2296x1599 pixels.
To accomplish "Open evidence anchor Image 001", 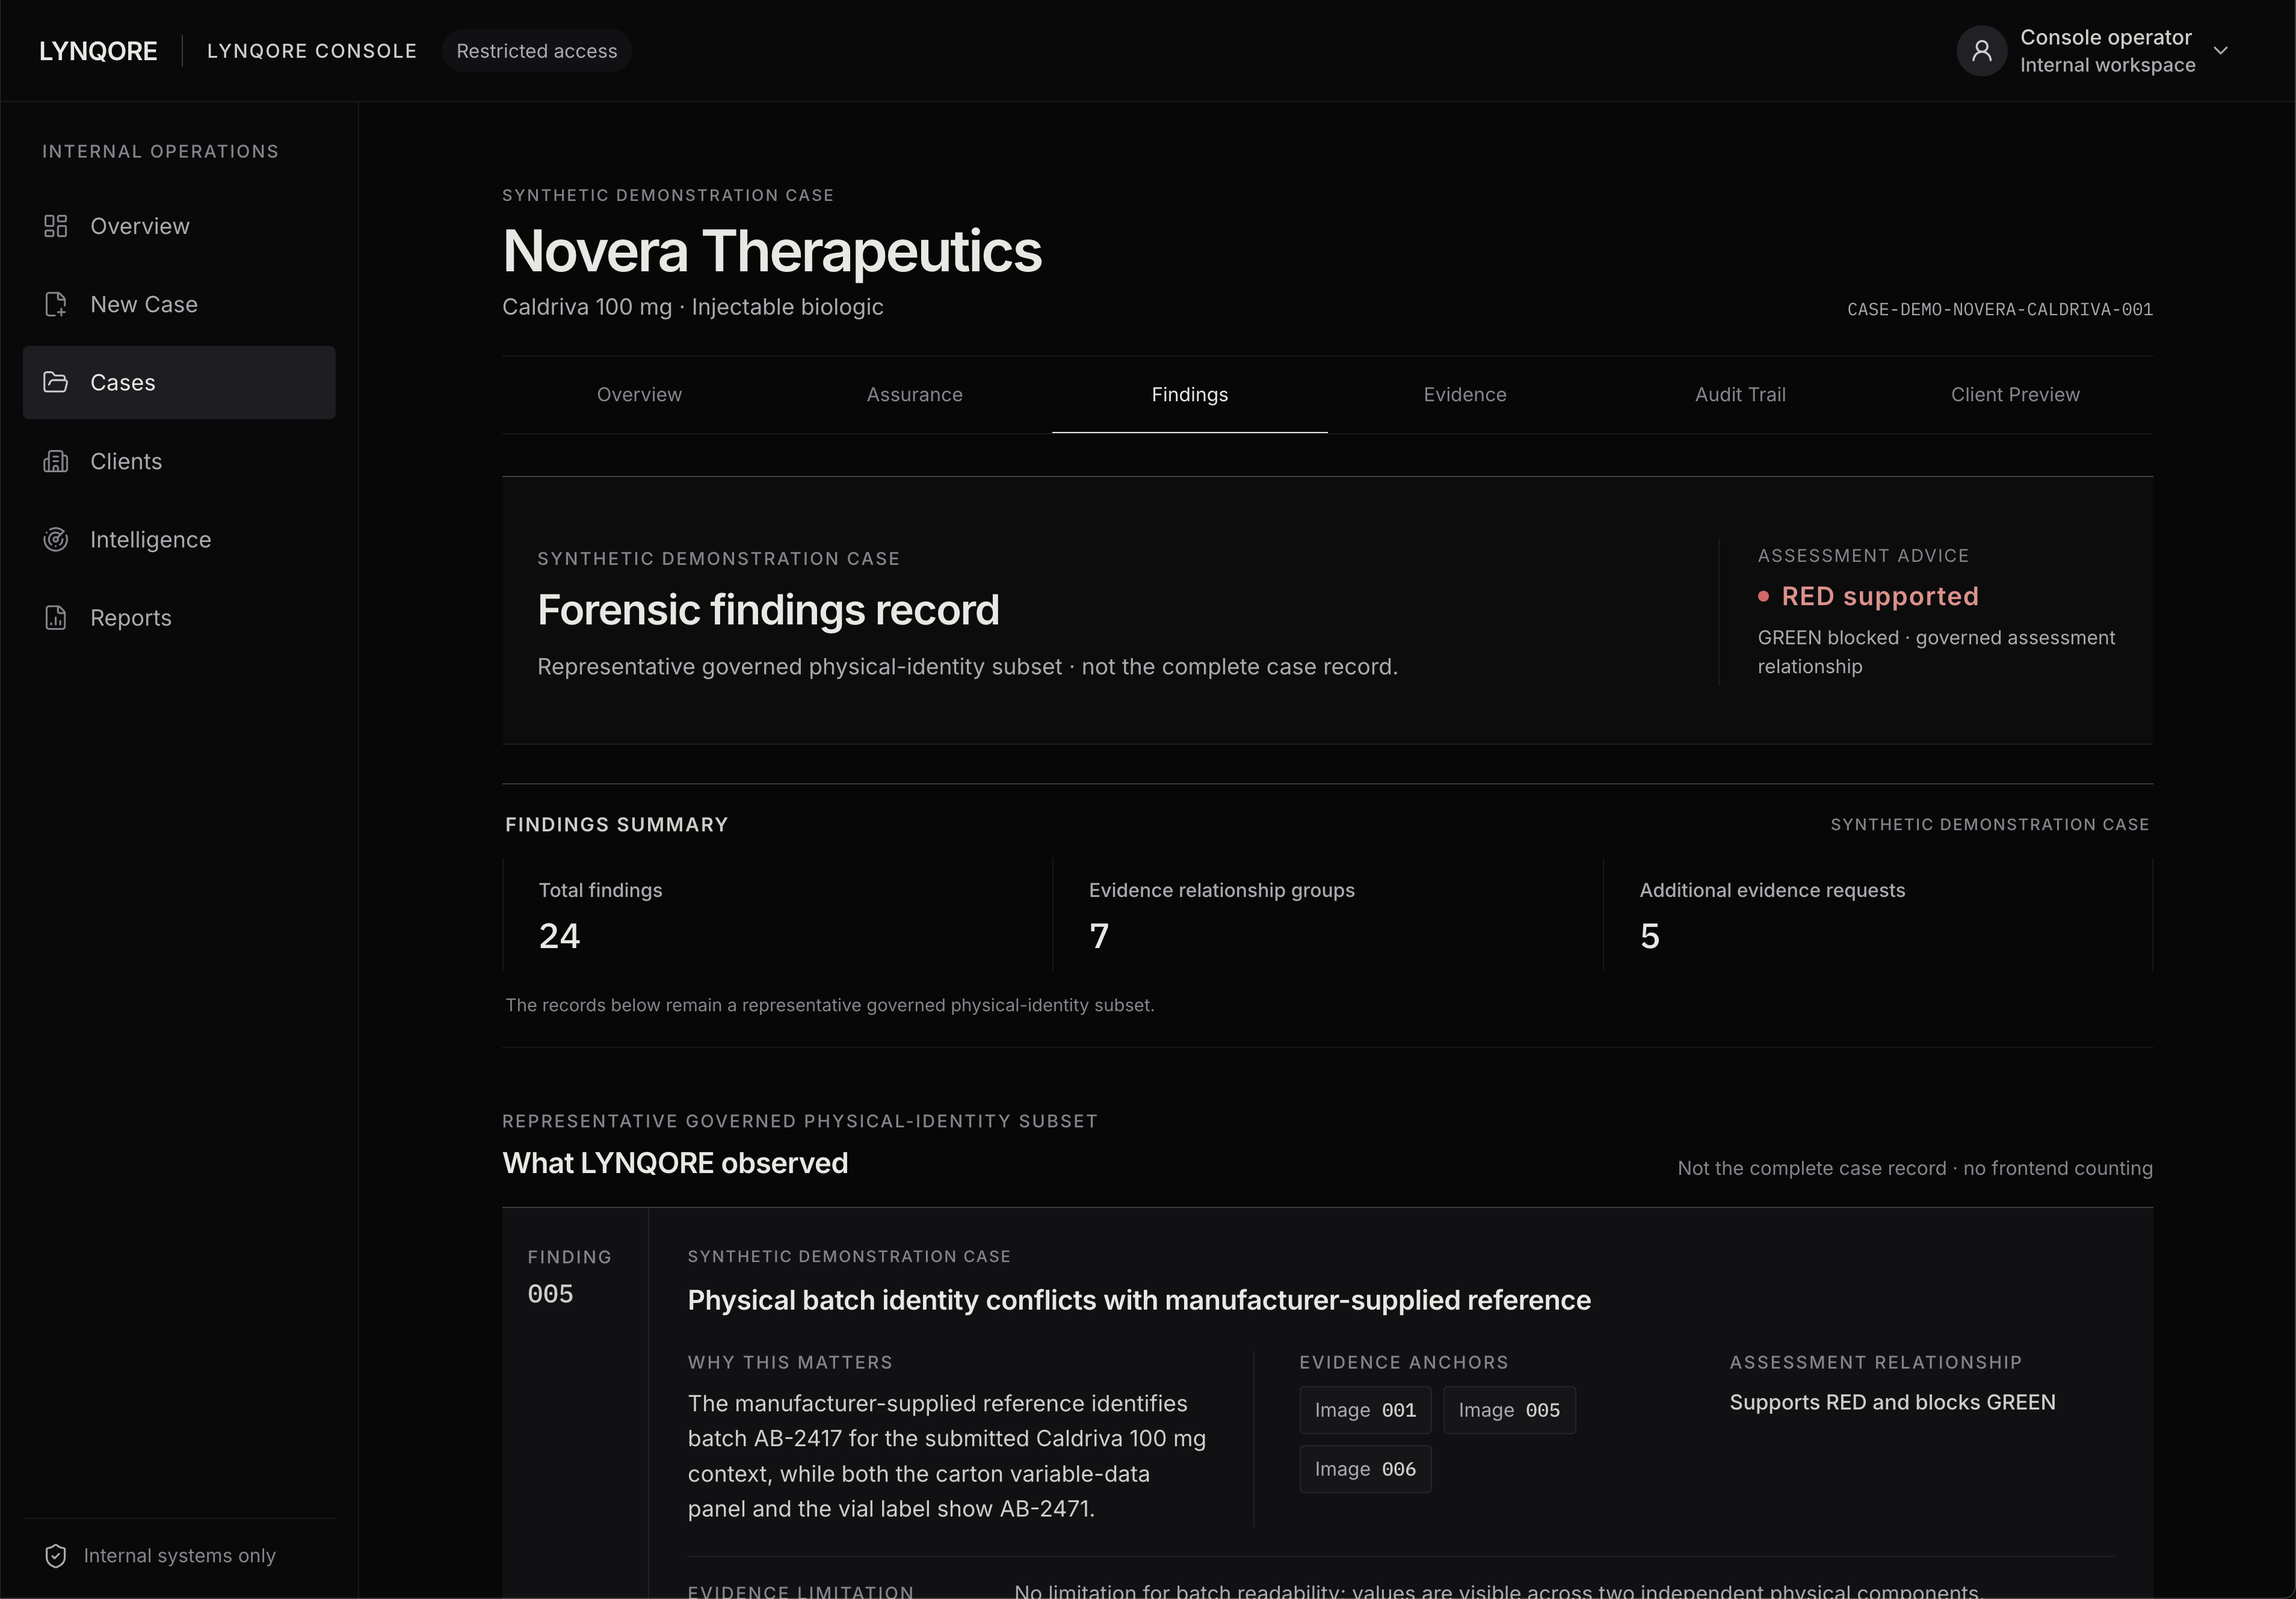I will 1365,1410.
